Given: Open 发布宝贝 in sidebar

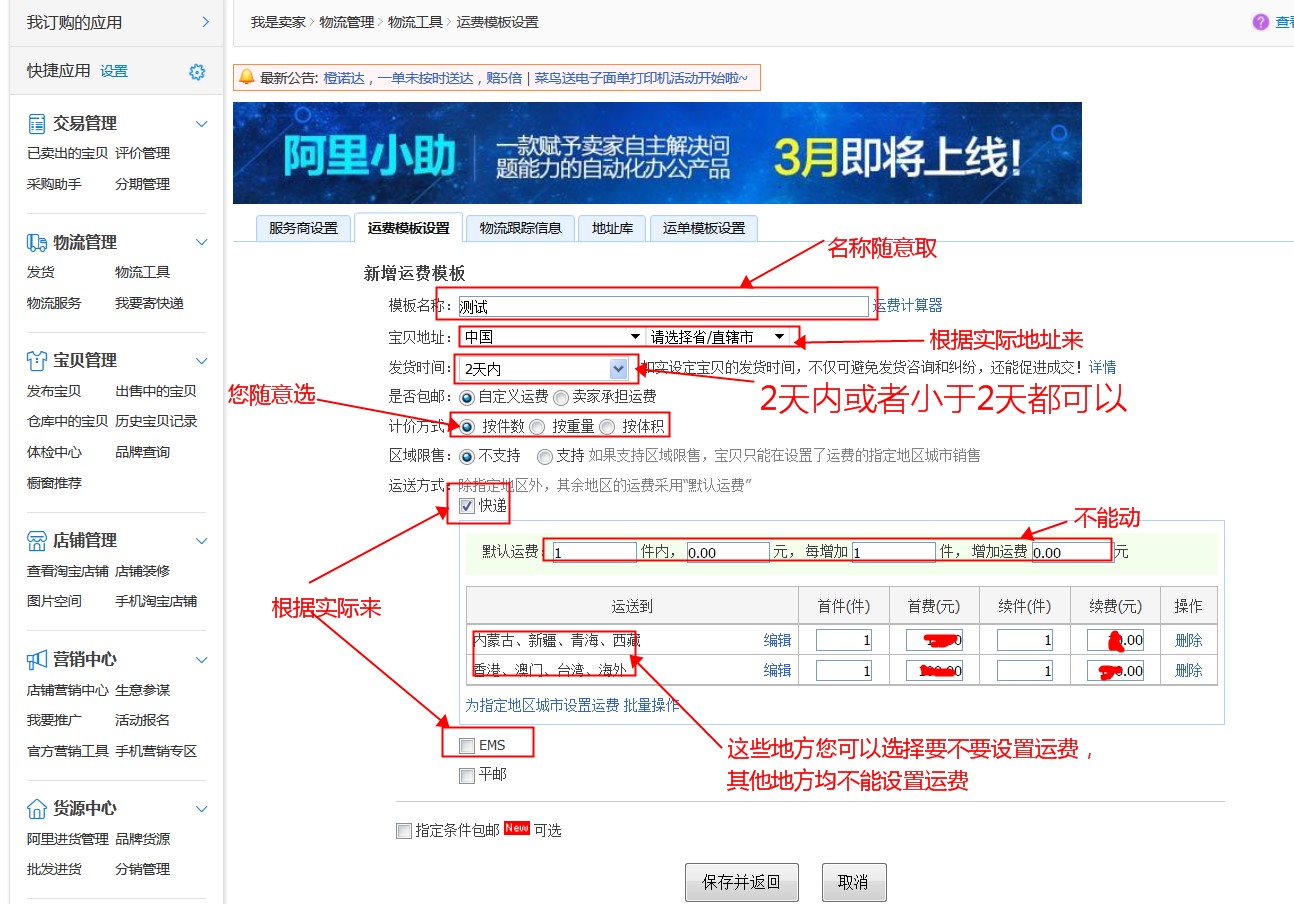Looking at the screenshot, I should coord(54,392).
